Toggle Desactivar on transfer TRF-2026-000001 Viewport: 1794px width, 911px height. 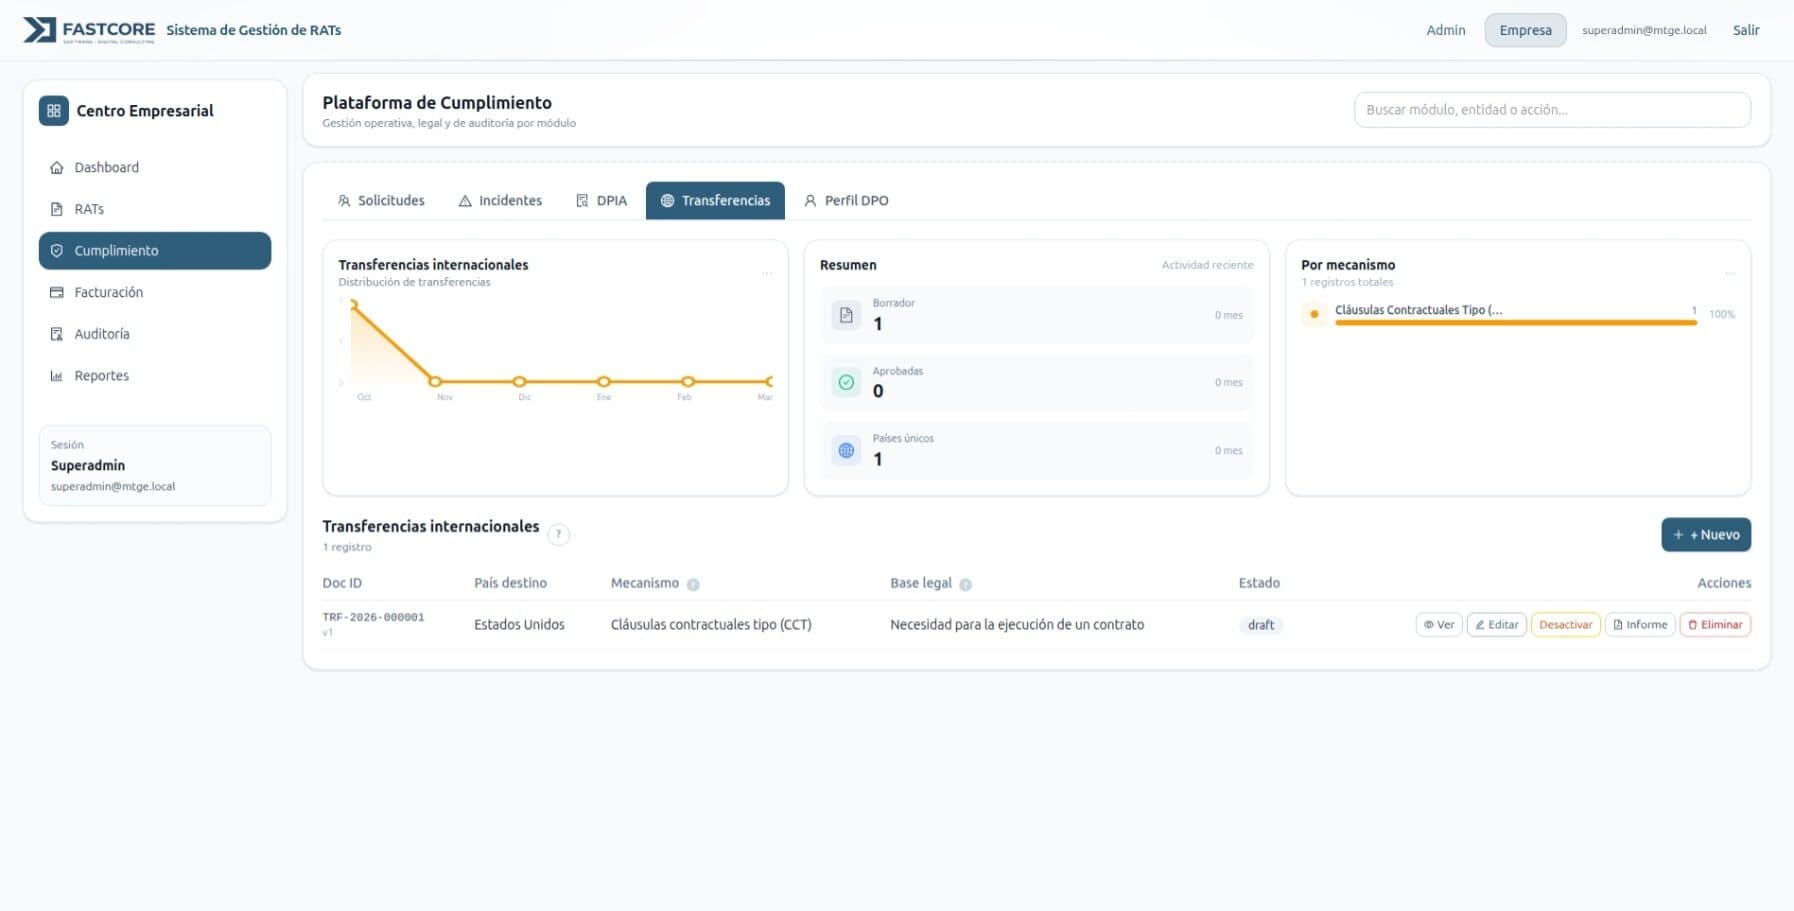[1565, 624]
